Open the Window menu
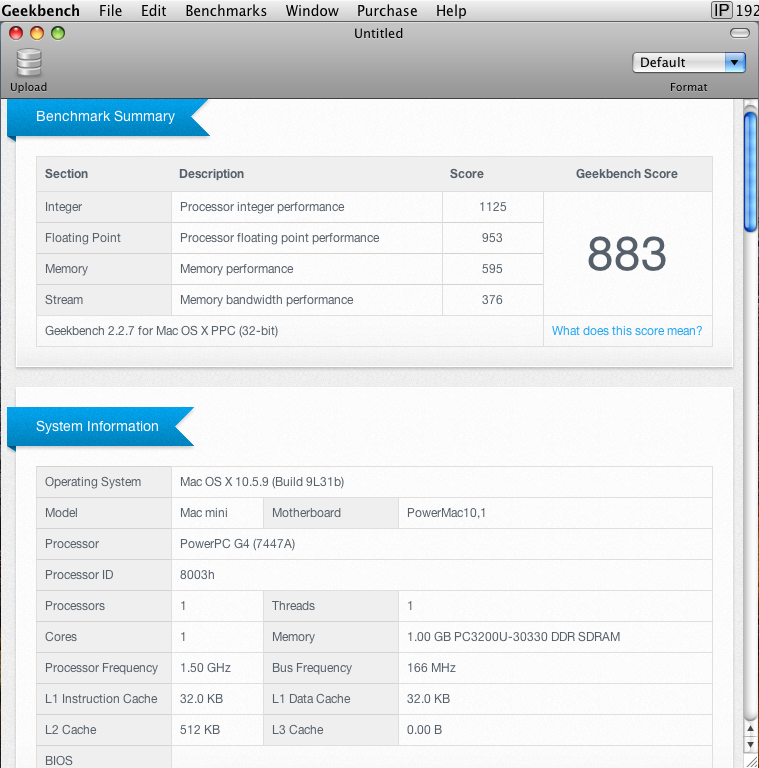Screen dimensions: 759x768 [x=312, y=10]
